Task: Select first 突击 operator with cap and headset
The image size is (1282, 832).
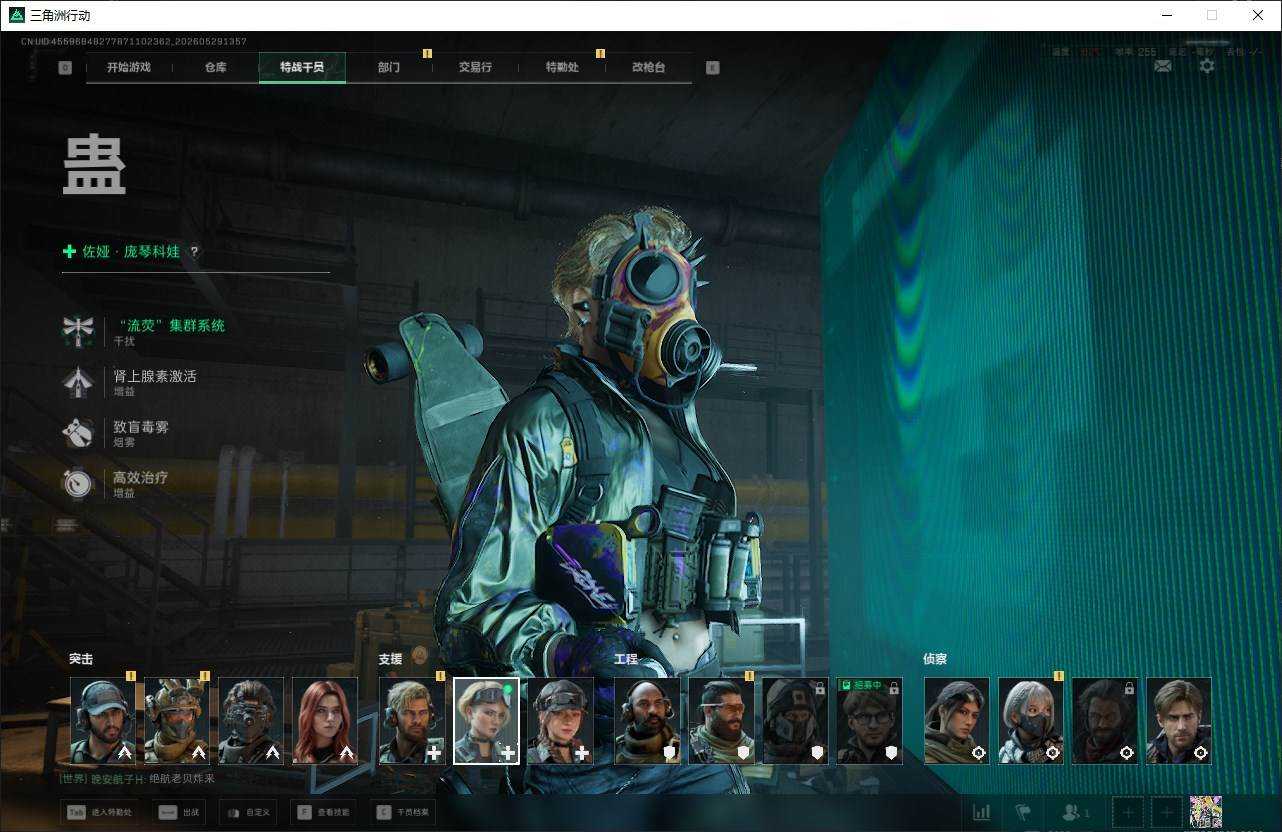Action: pos(103,721)
